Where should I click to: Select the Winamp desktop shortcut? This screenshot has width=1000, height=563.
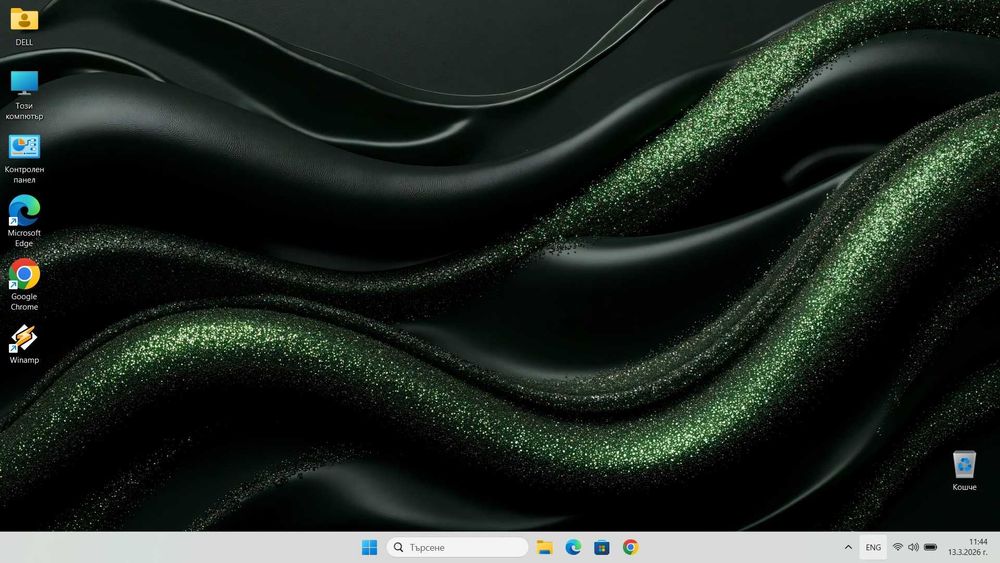click(24, 338)
